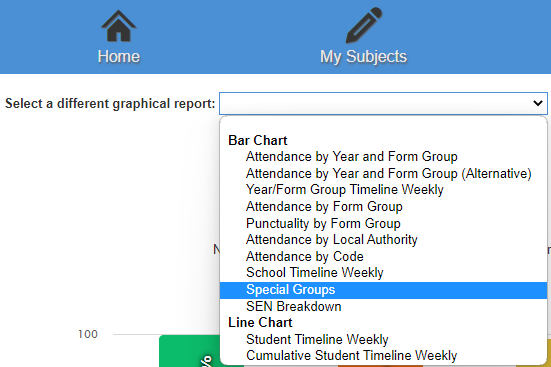This screenshot has height=367, width=551.
Task: Click the My Subjects pencil icon
Action: 364,25
